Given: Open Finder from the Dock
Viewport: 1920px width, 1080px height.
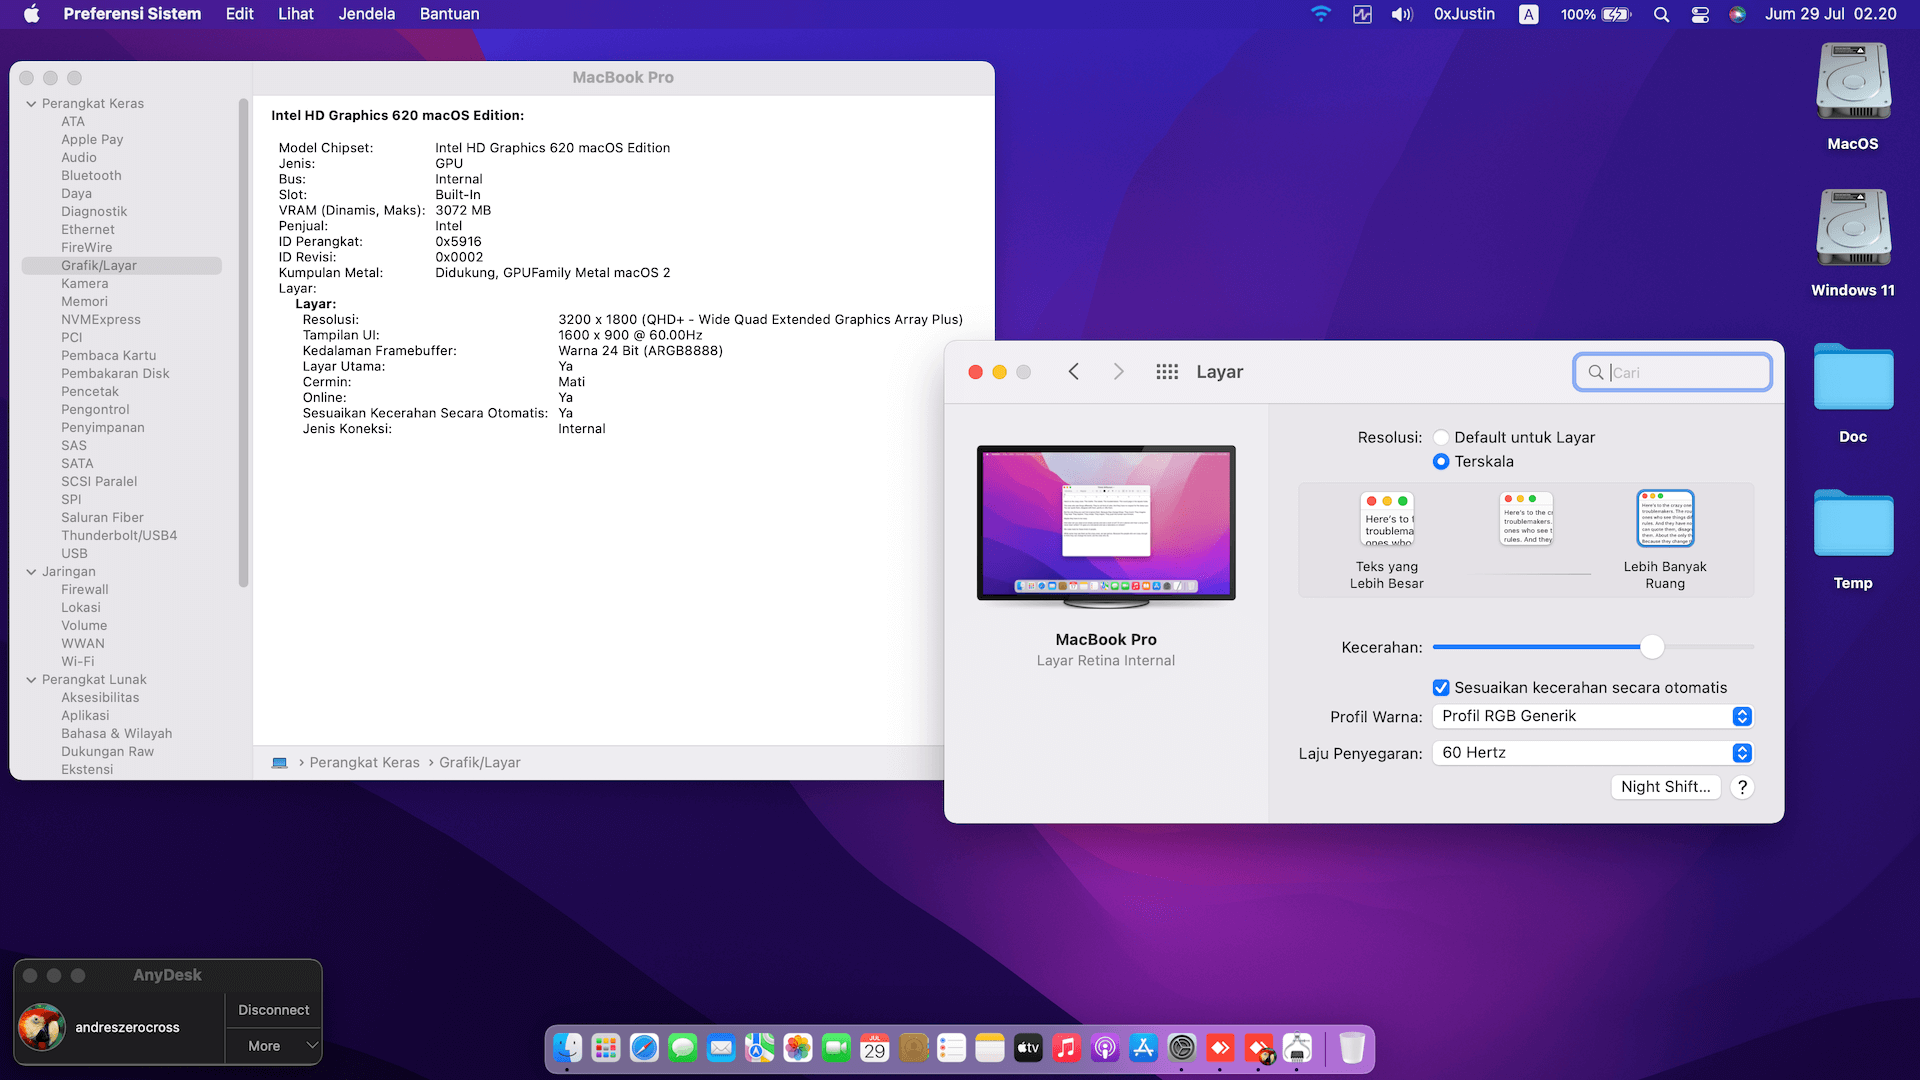Looking at the screenshot, I should pyautogui.click(x=567, y=1048).
